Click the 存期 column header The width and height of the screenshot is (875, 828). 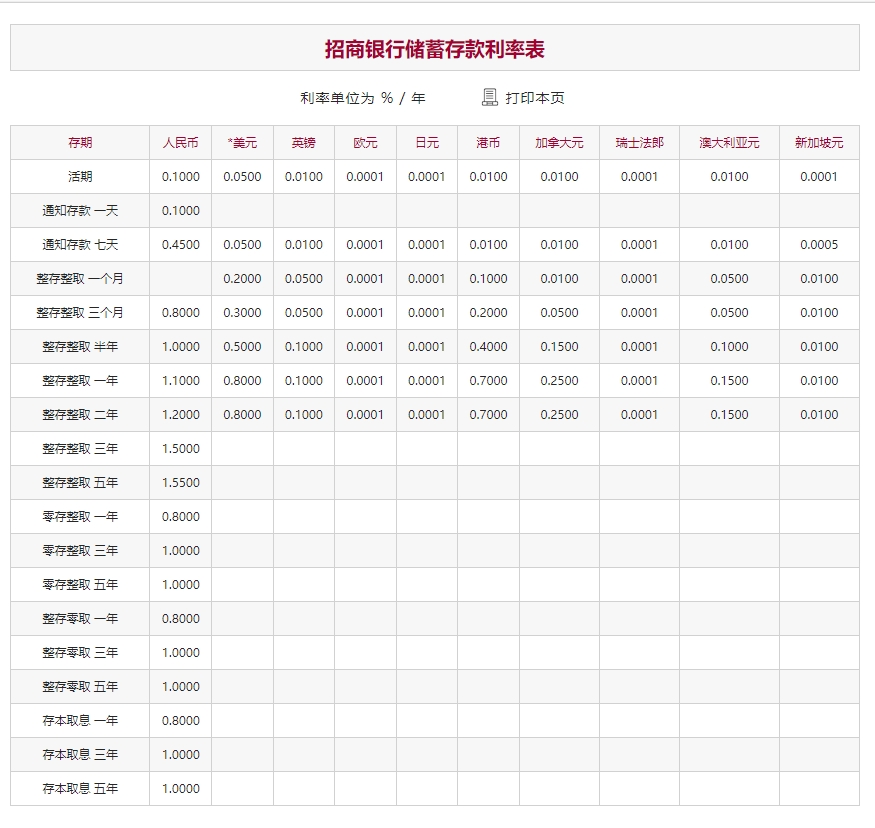[x=80, y=143]
